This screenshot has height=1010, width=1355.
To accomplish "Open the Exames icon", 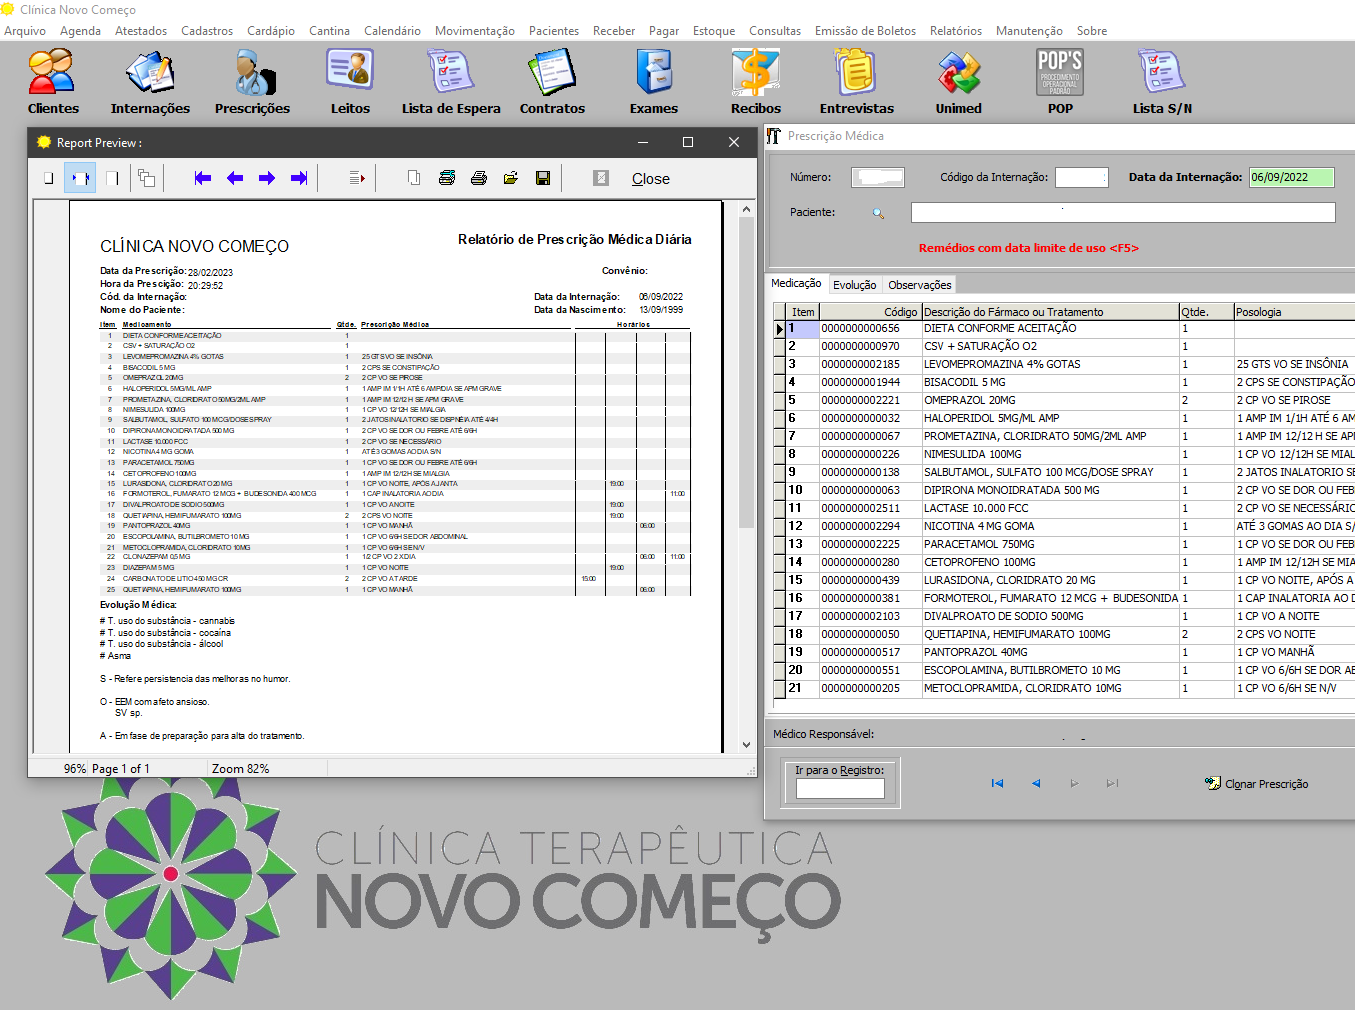I will [654, 82].
